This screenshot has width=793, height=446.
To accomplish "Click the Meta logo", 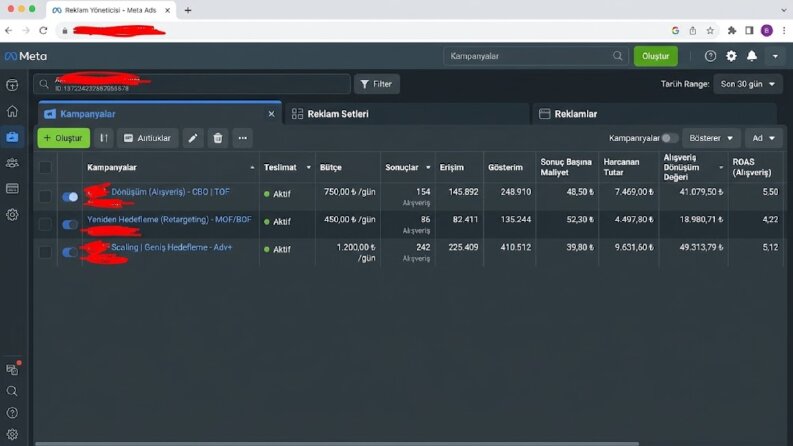I will tap(26, 56).
